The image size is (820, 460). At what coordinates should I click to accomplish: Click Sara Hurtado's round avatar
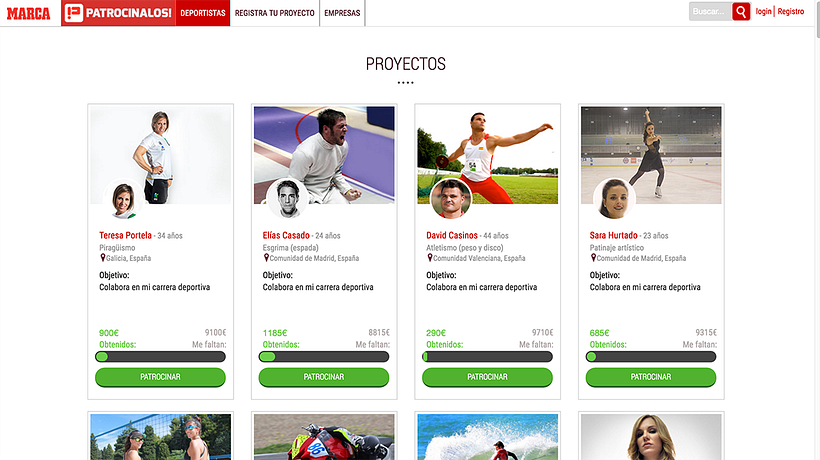(x=614, y=199)
